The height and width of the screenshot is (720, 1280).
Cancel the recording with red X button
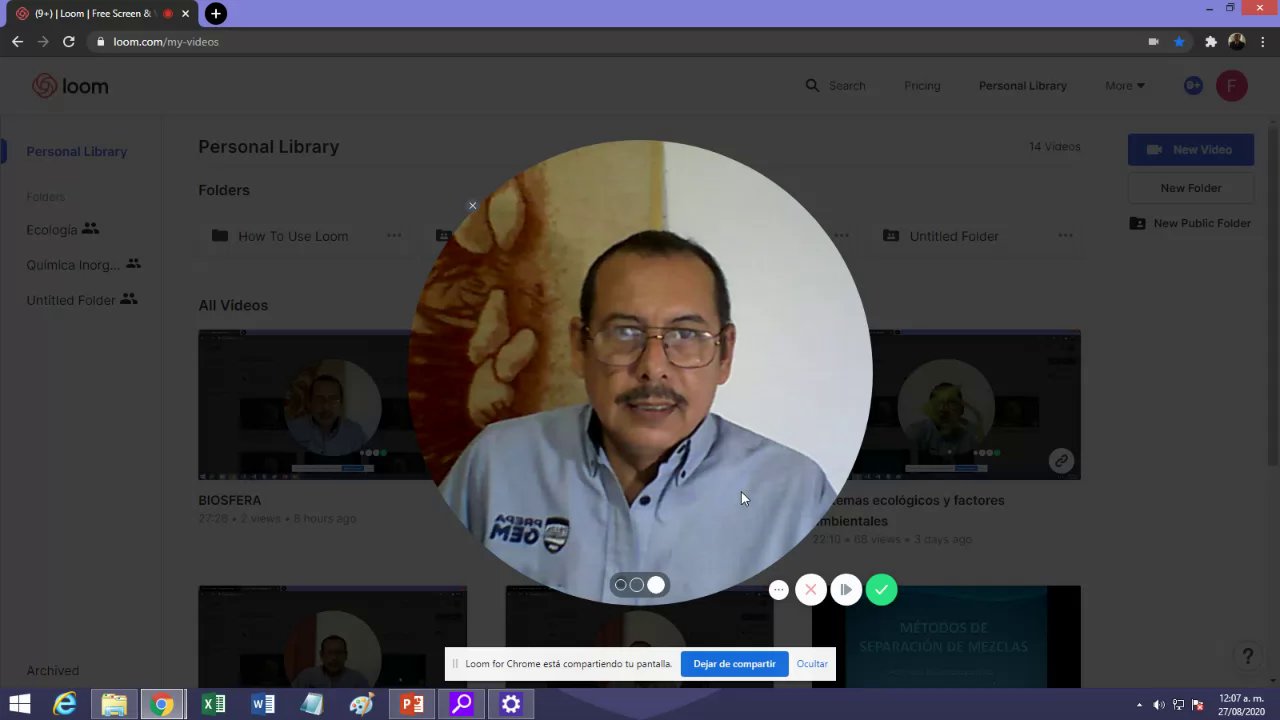(811, 590)
